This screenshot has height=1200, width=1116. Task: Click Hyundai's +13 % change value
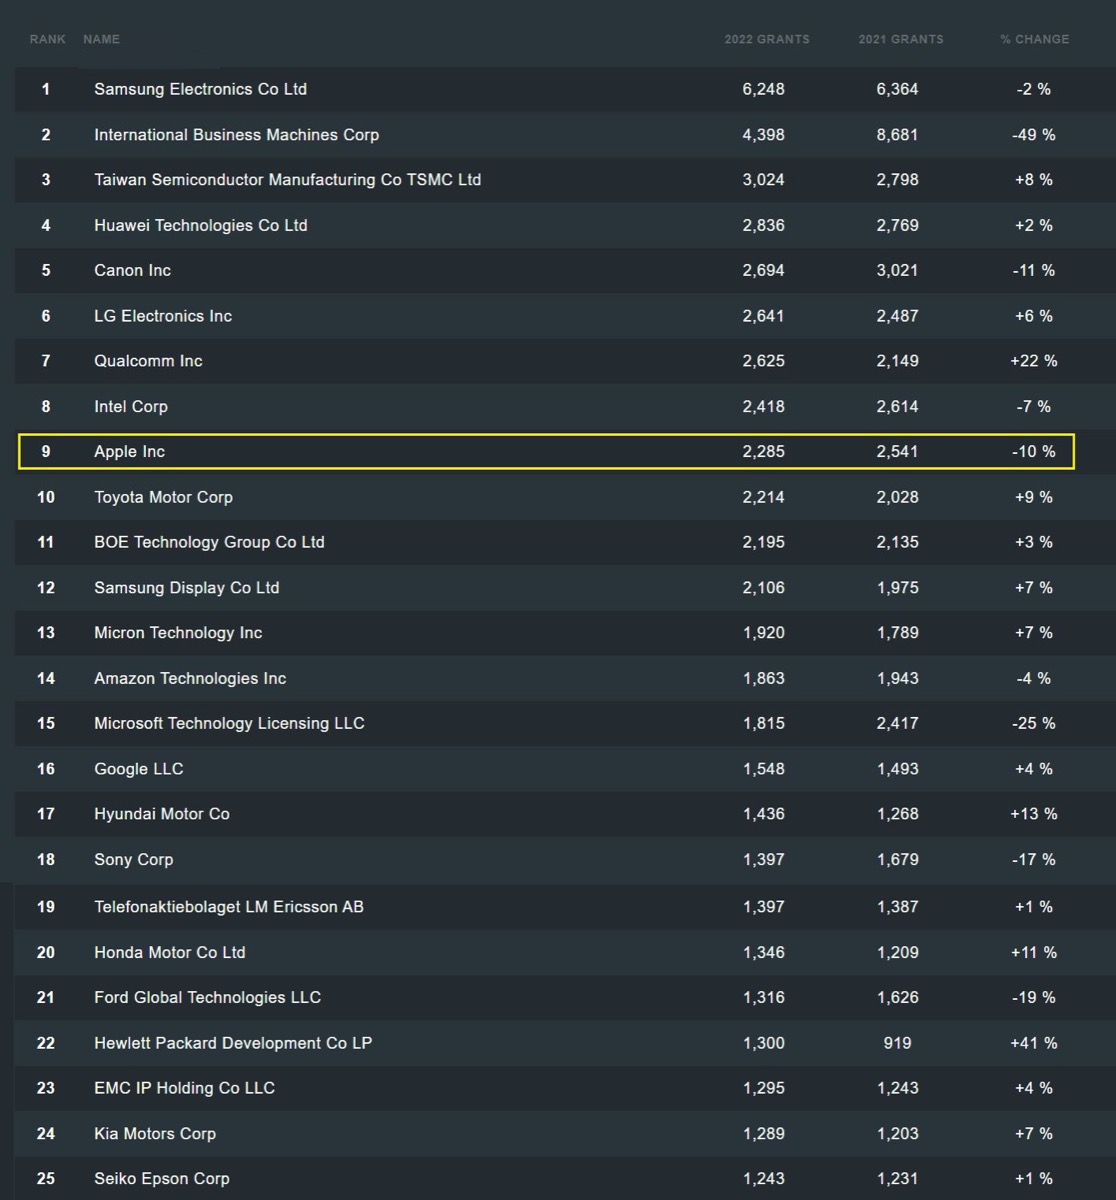pos(1034,814)
